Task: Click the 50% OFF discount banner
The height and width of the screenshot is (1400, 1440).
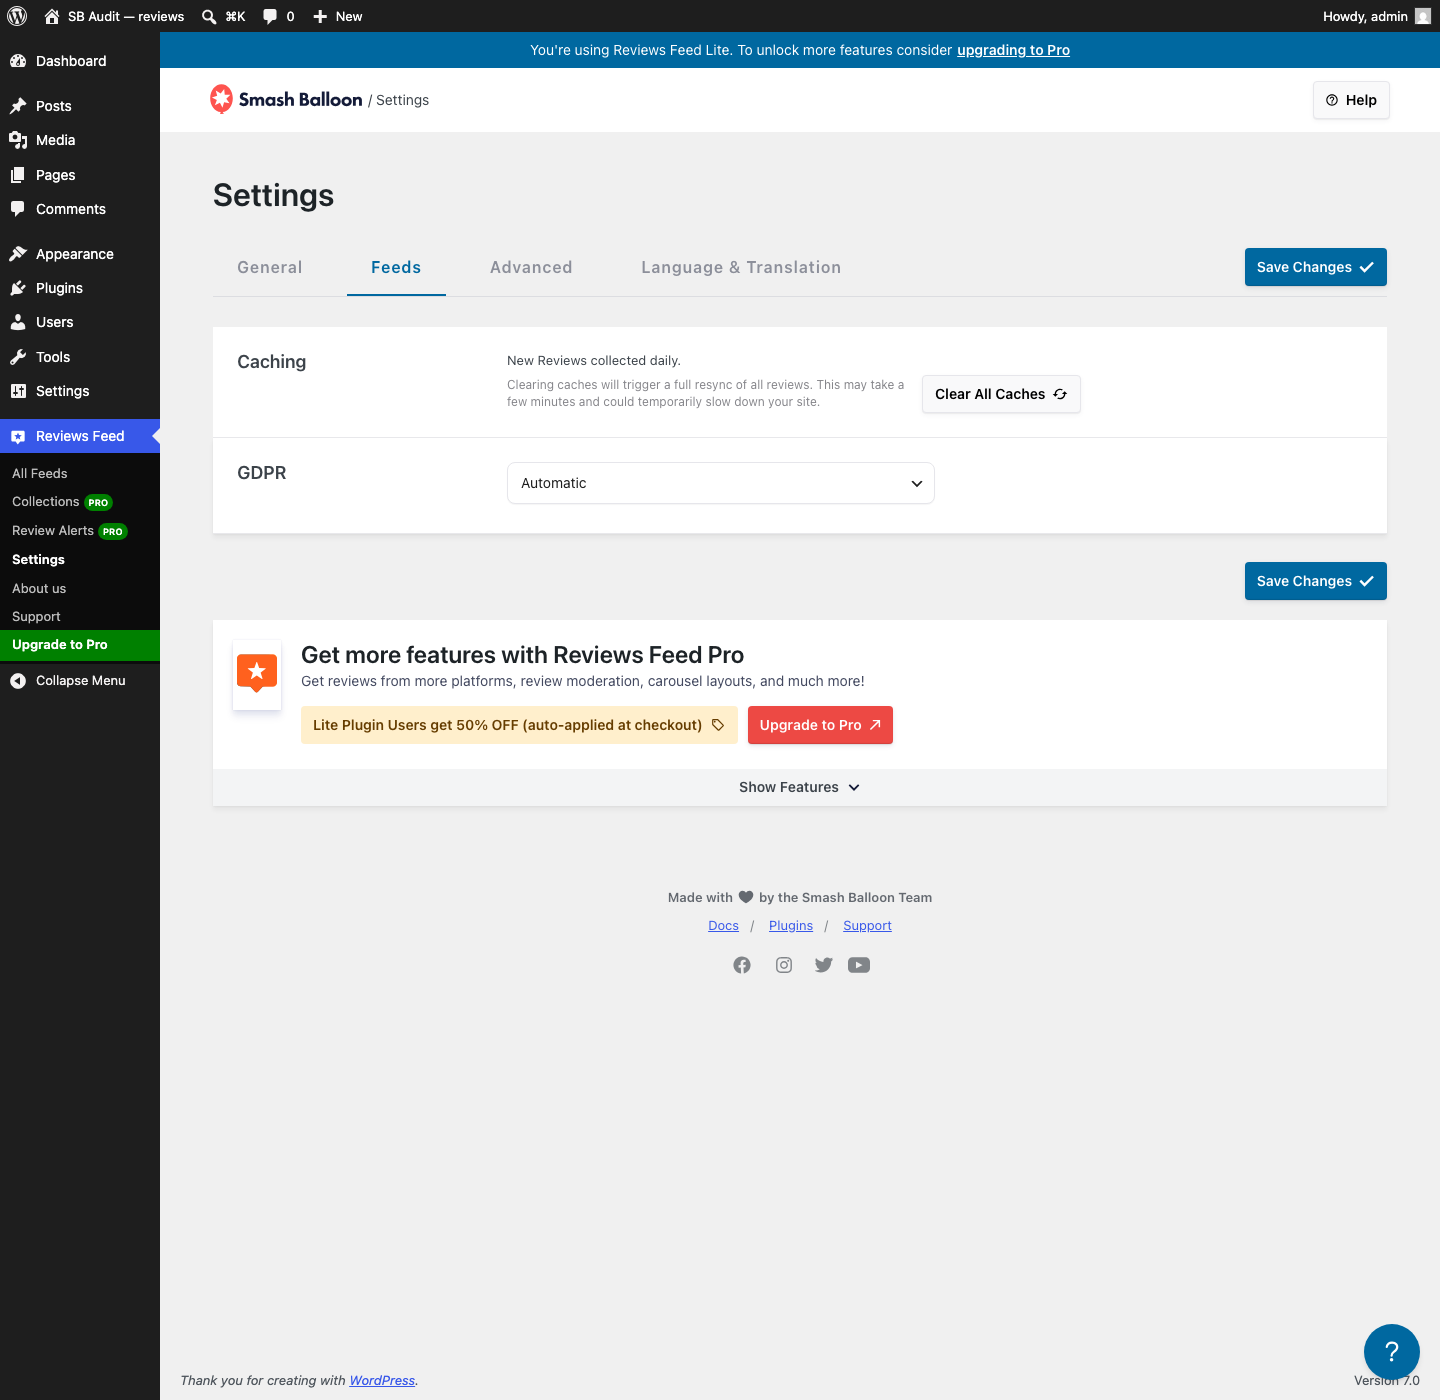Action: (519, 725)
